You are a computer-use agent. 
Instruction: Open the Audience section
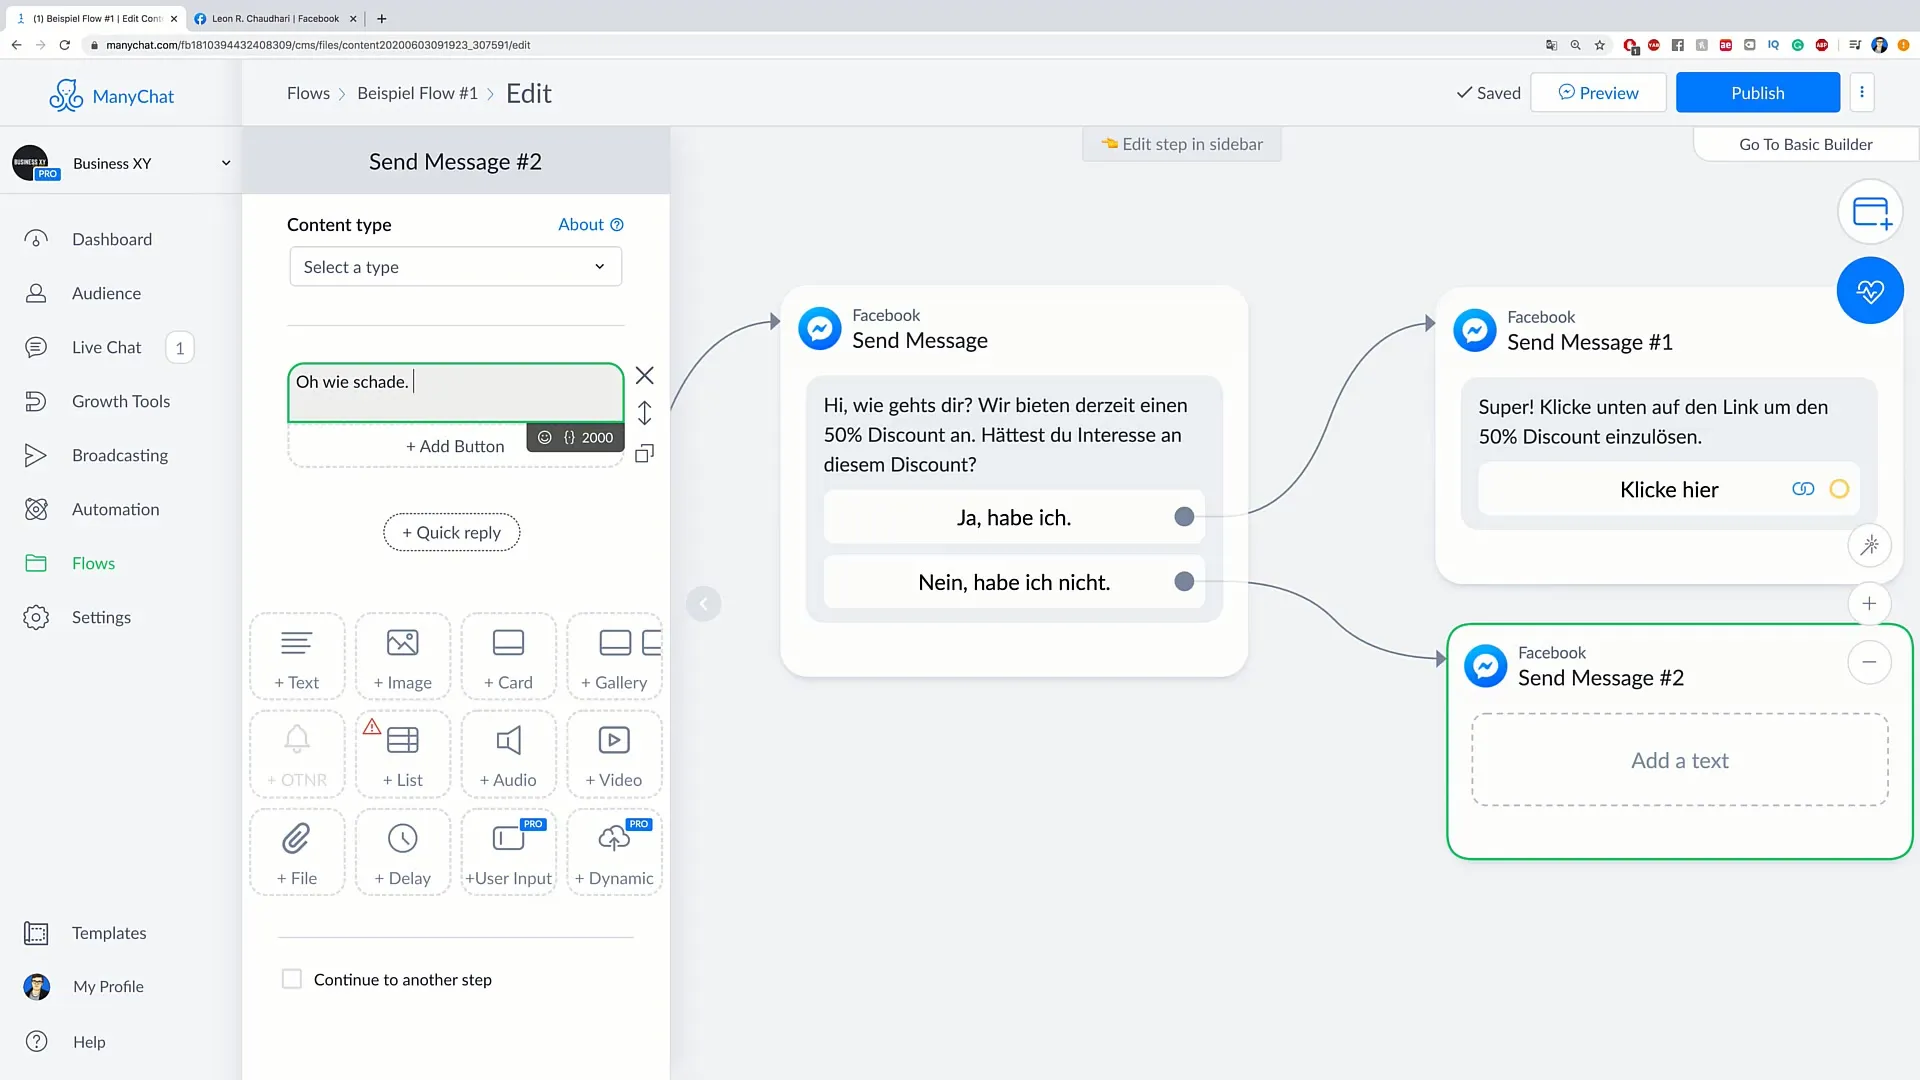[107, 293]
